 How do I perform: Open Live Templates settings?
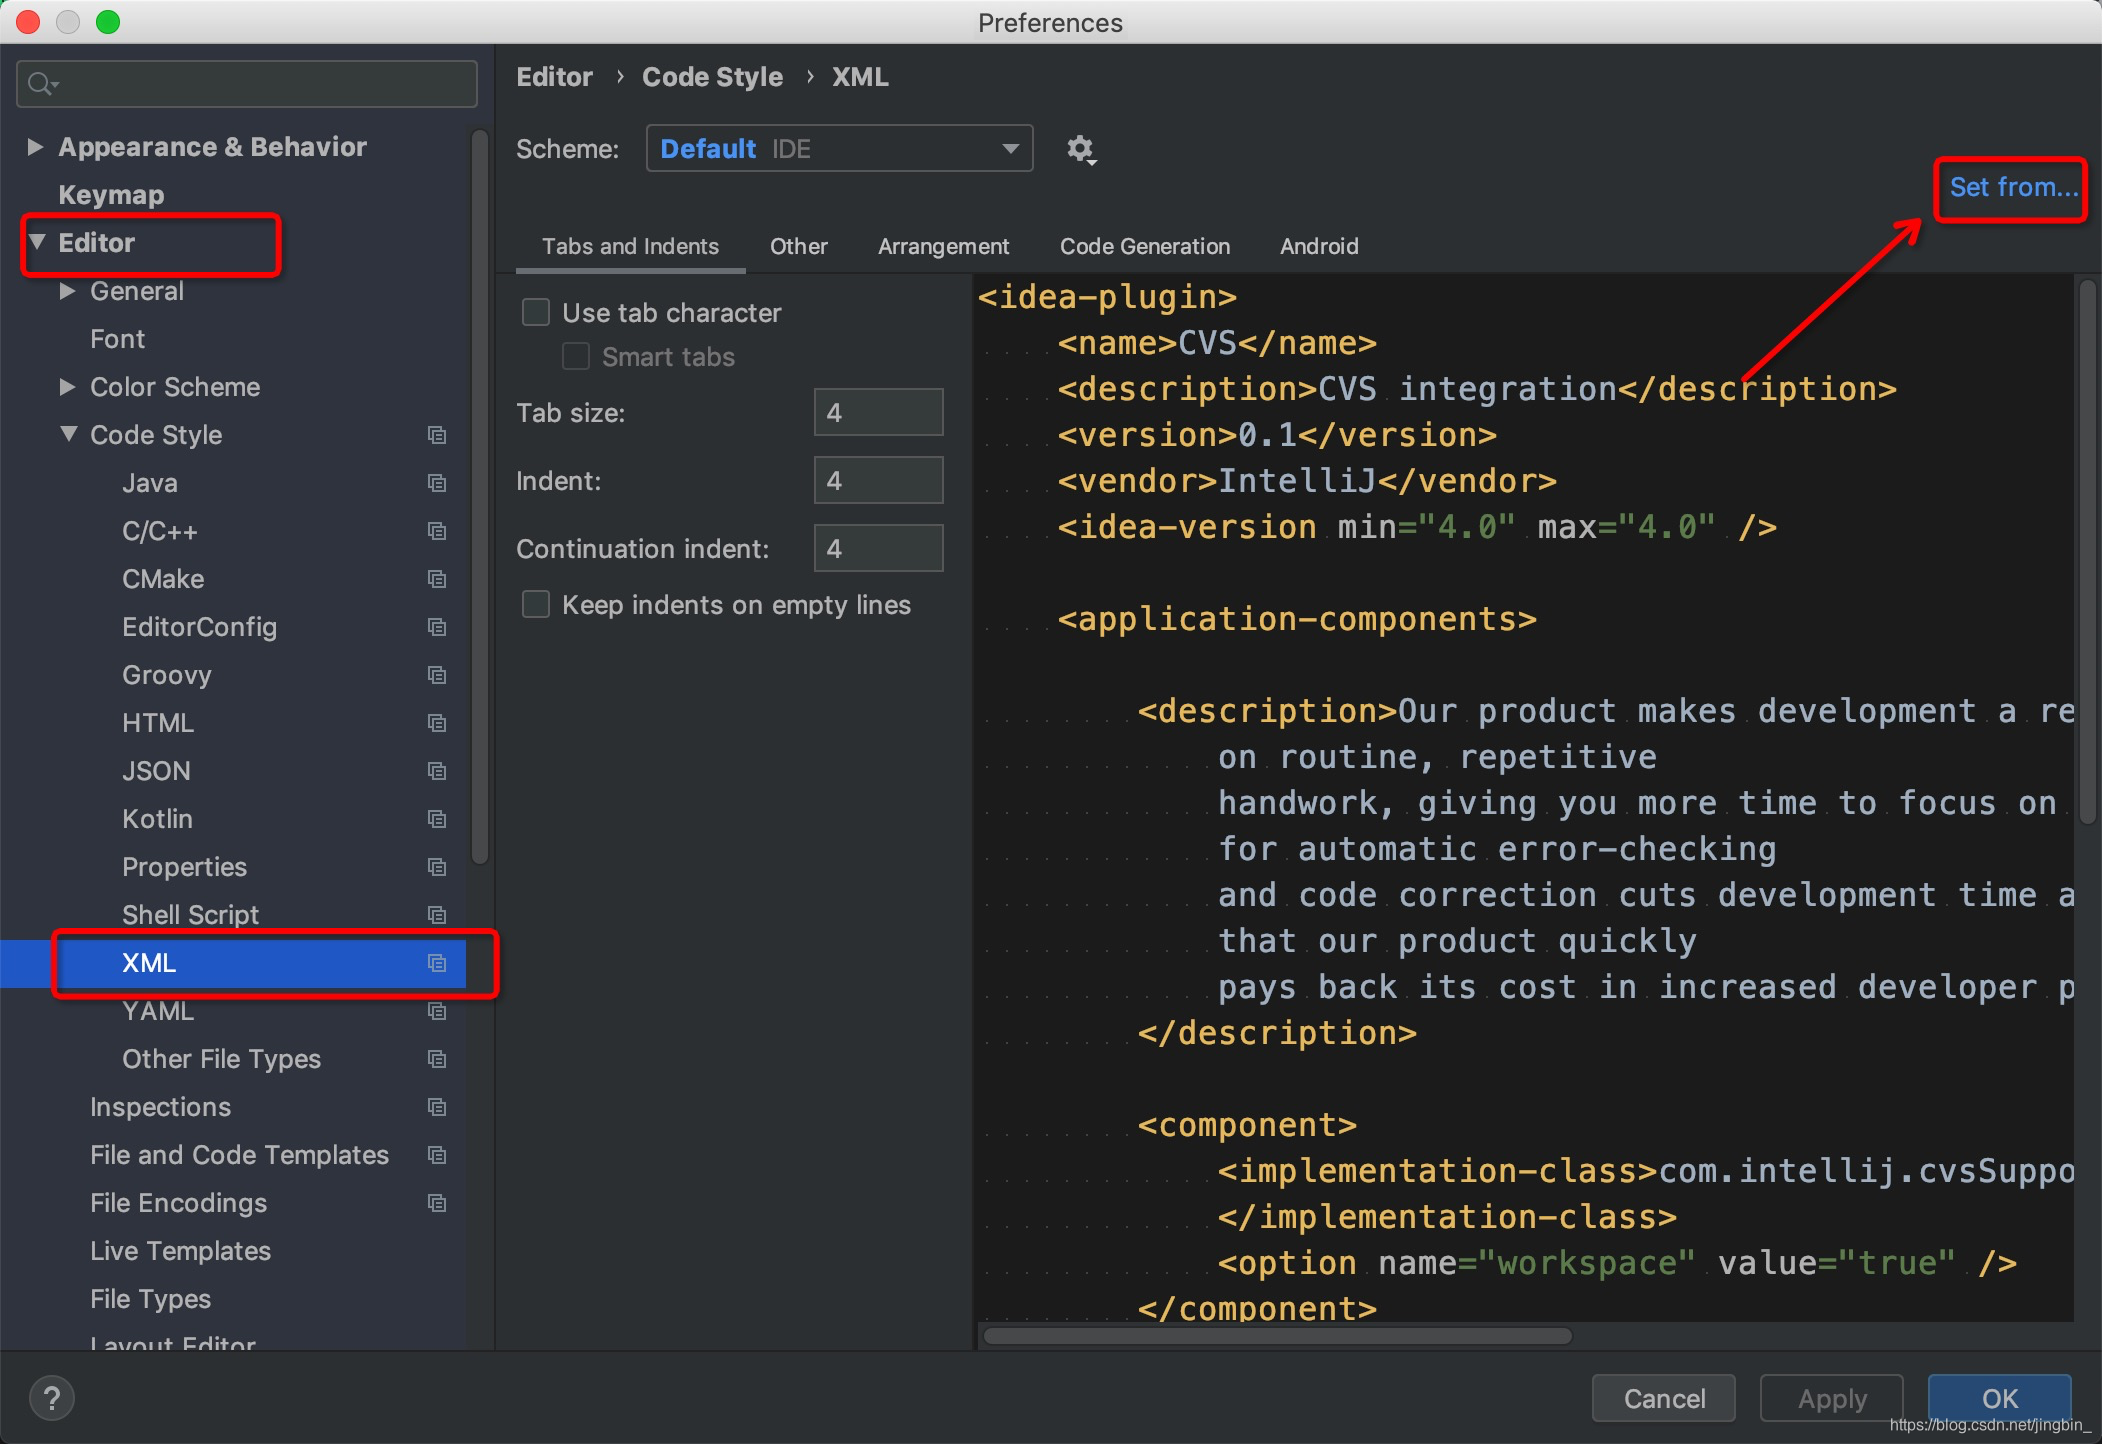pos(180,1251)
